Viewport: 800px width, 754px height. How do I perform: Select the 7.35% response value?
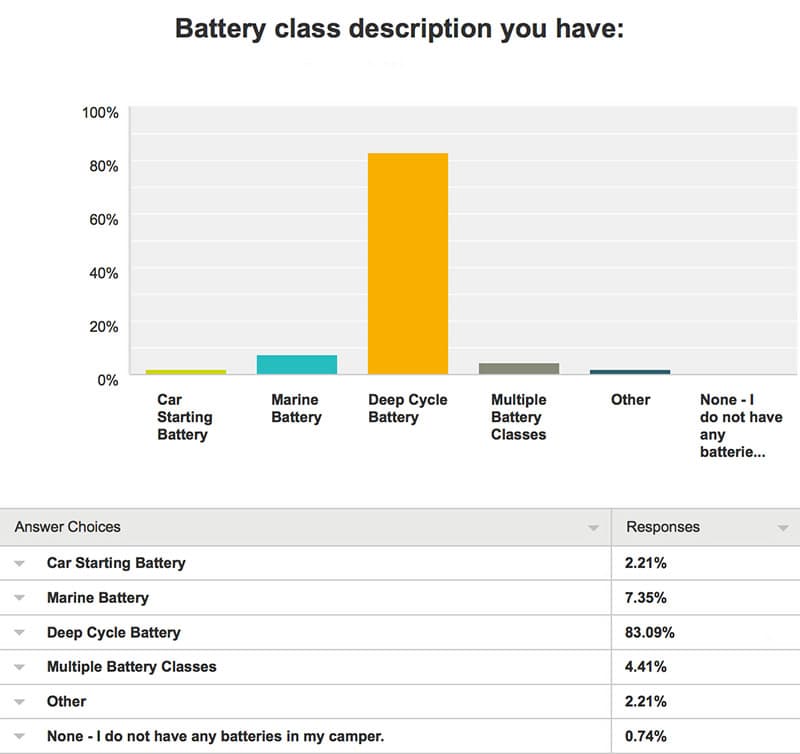645,598
